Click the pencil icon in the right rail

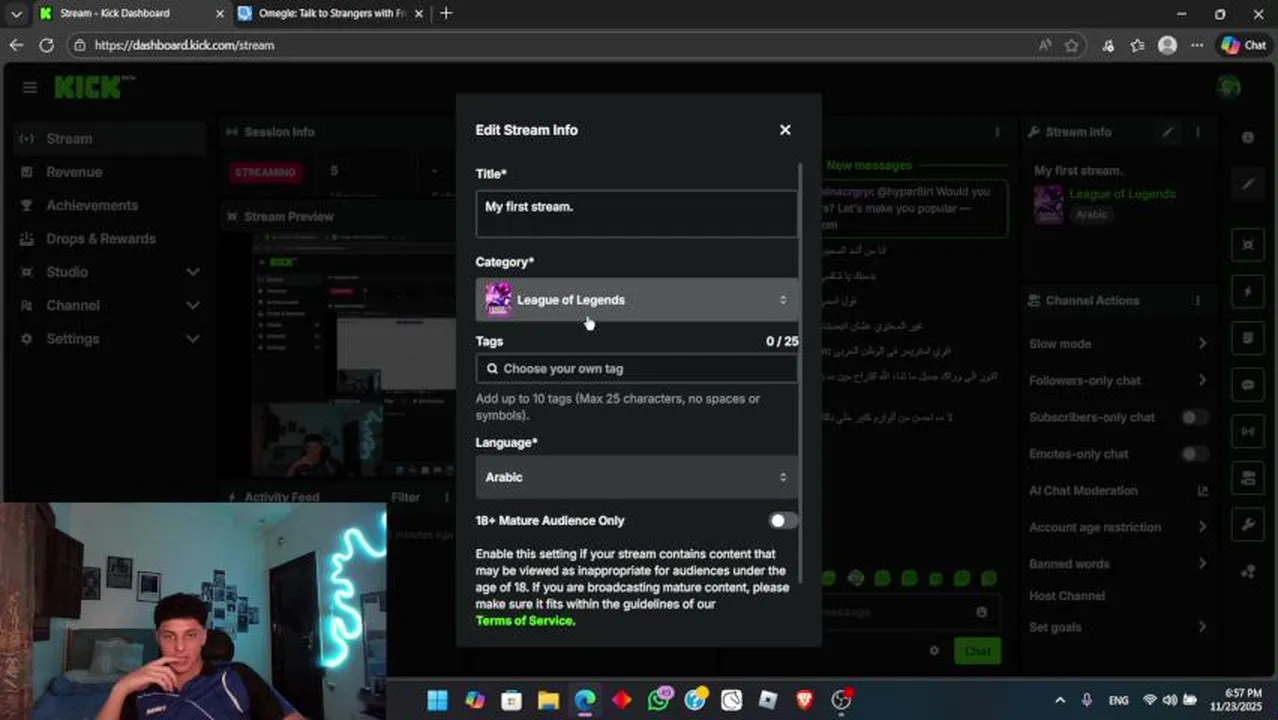pyautogui.click(x=1248, y=185)
